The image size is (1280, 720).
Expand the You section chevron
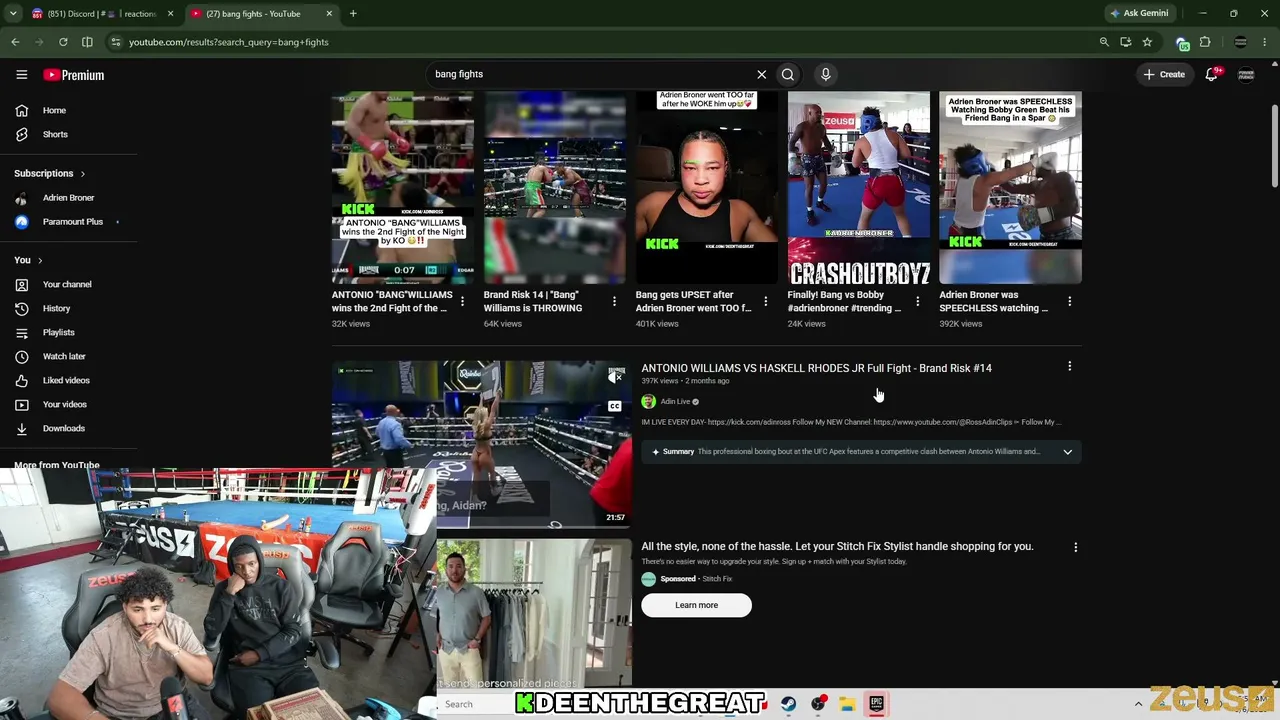point(40,260)
